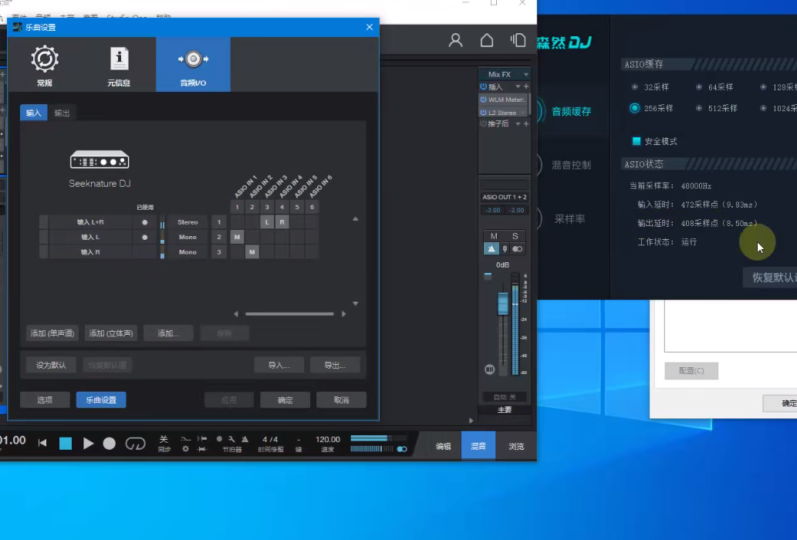Open the 插入 inserts dropdown arrow in mixer

(519, 87)
